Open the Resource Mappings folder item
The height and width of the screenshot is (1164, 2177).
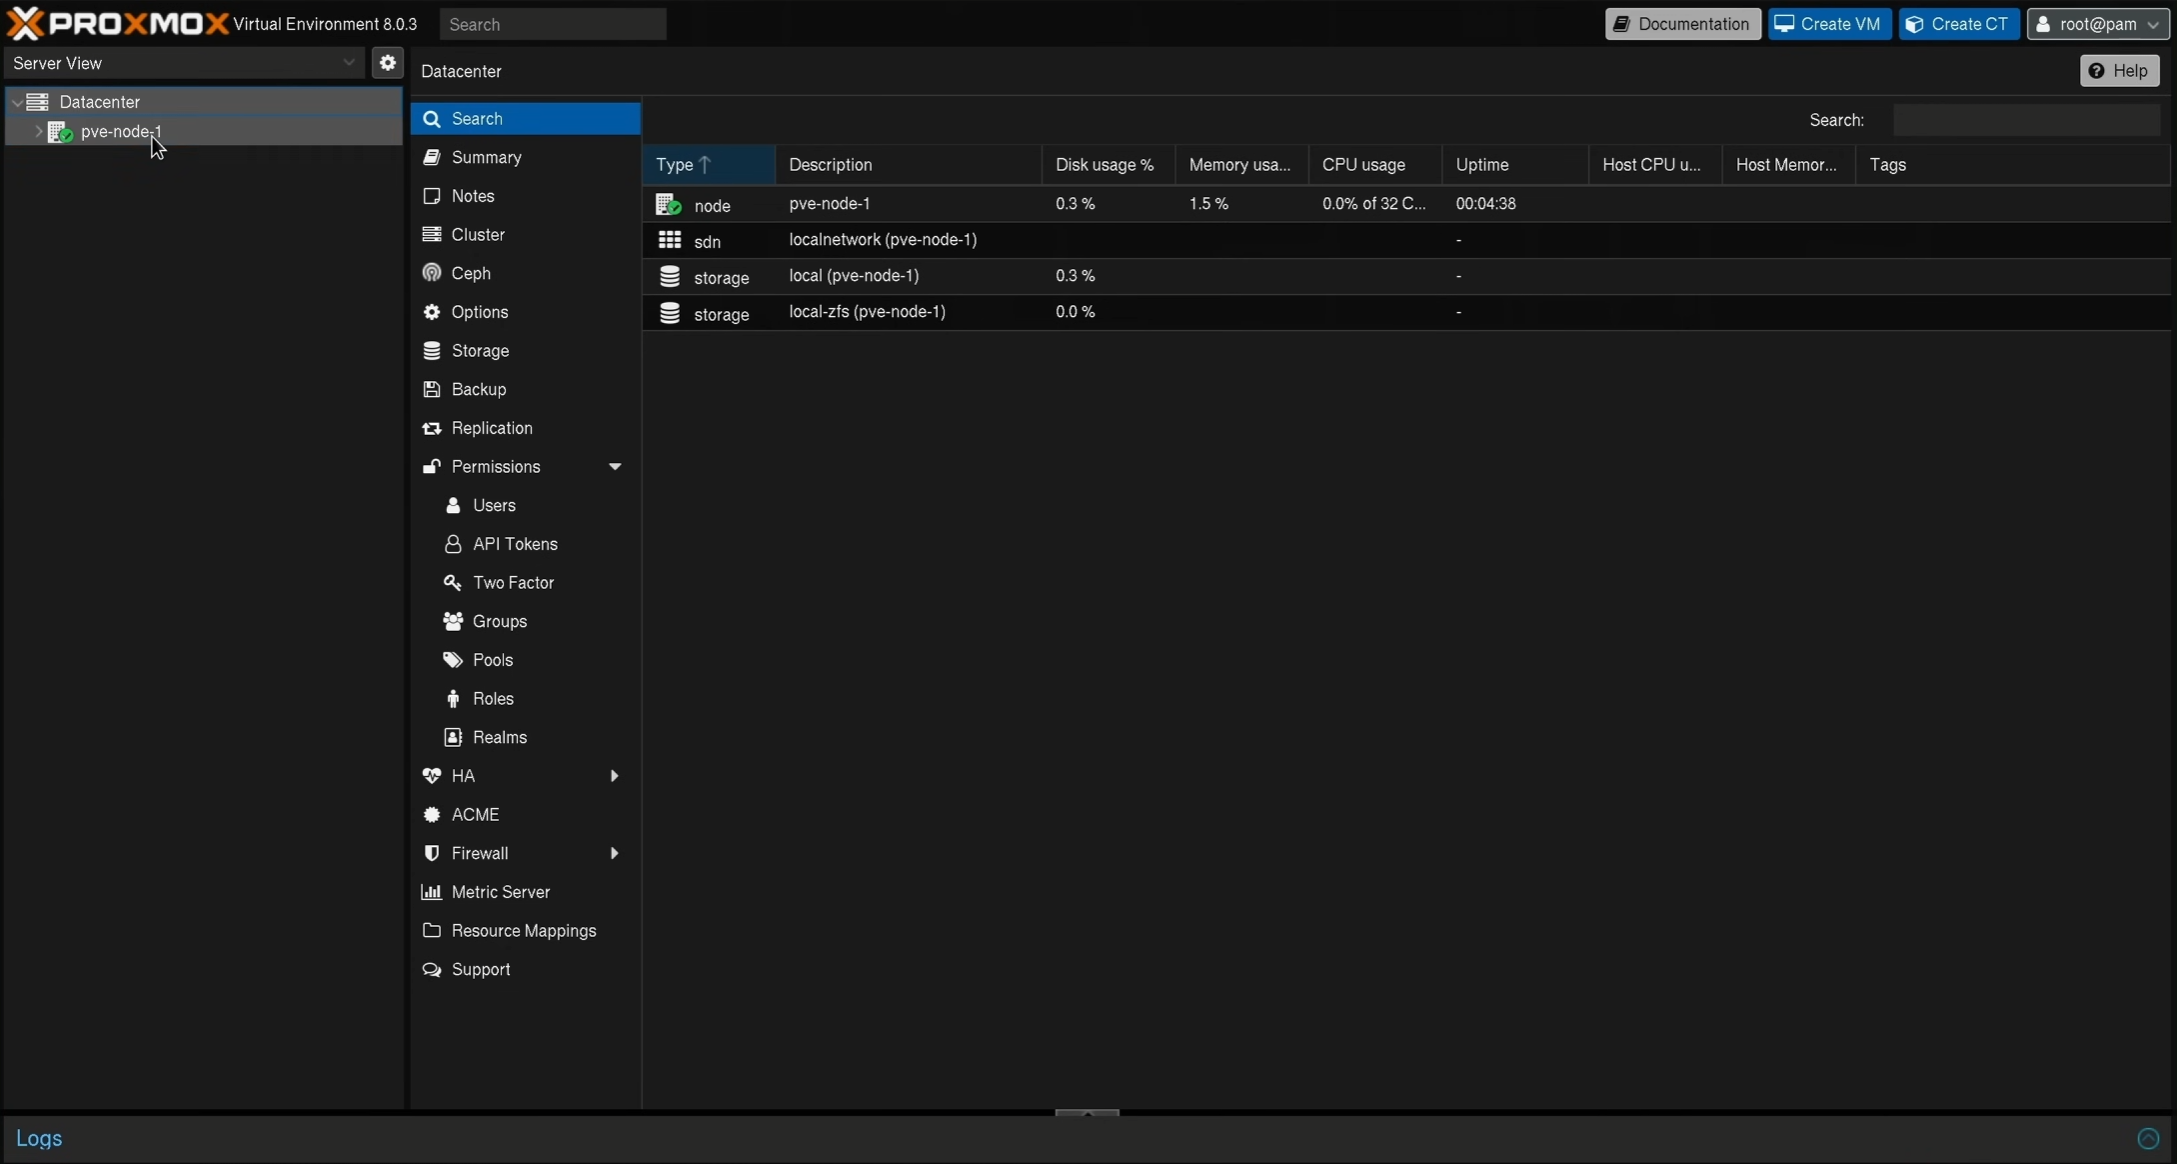(x=522, y=931)
